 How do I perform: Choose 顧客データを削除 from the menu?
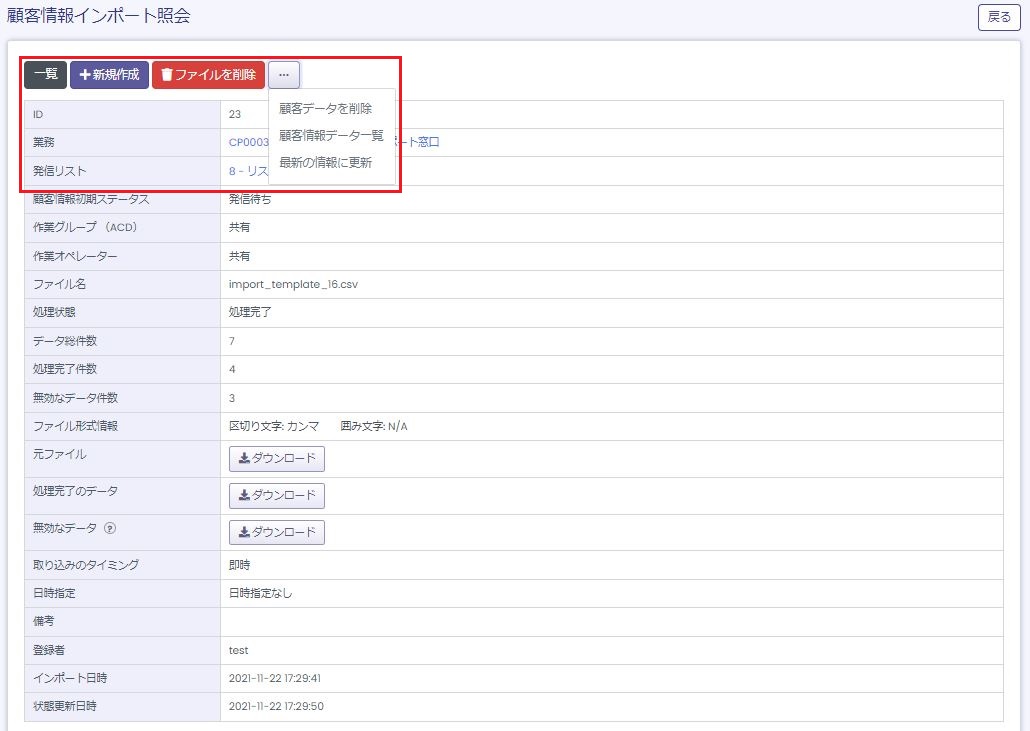click(x=326, y=108)
